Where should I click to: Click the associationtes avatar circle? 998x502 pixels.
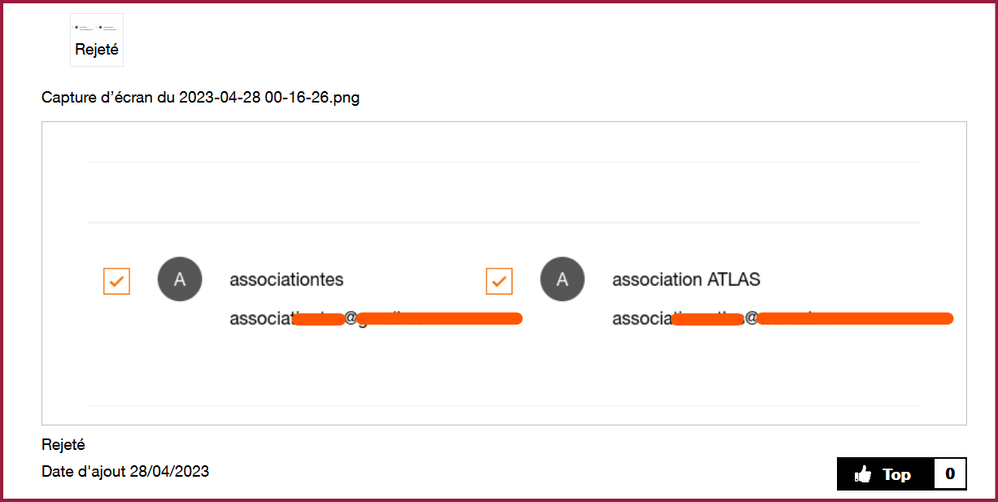[x=180, y=280]
